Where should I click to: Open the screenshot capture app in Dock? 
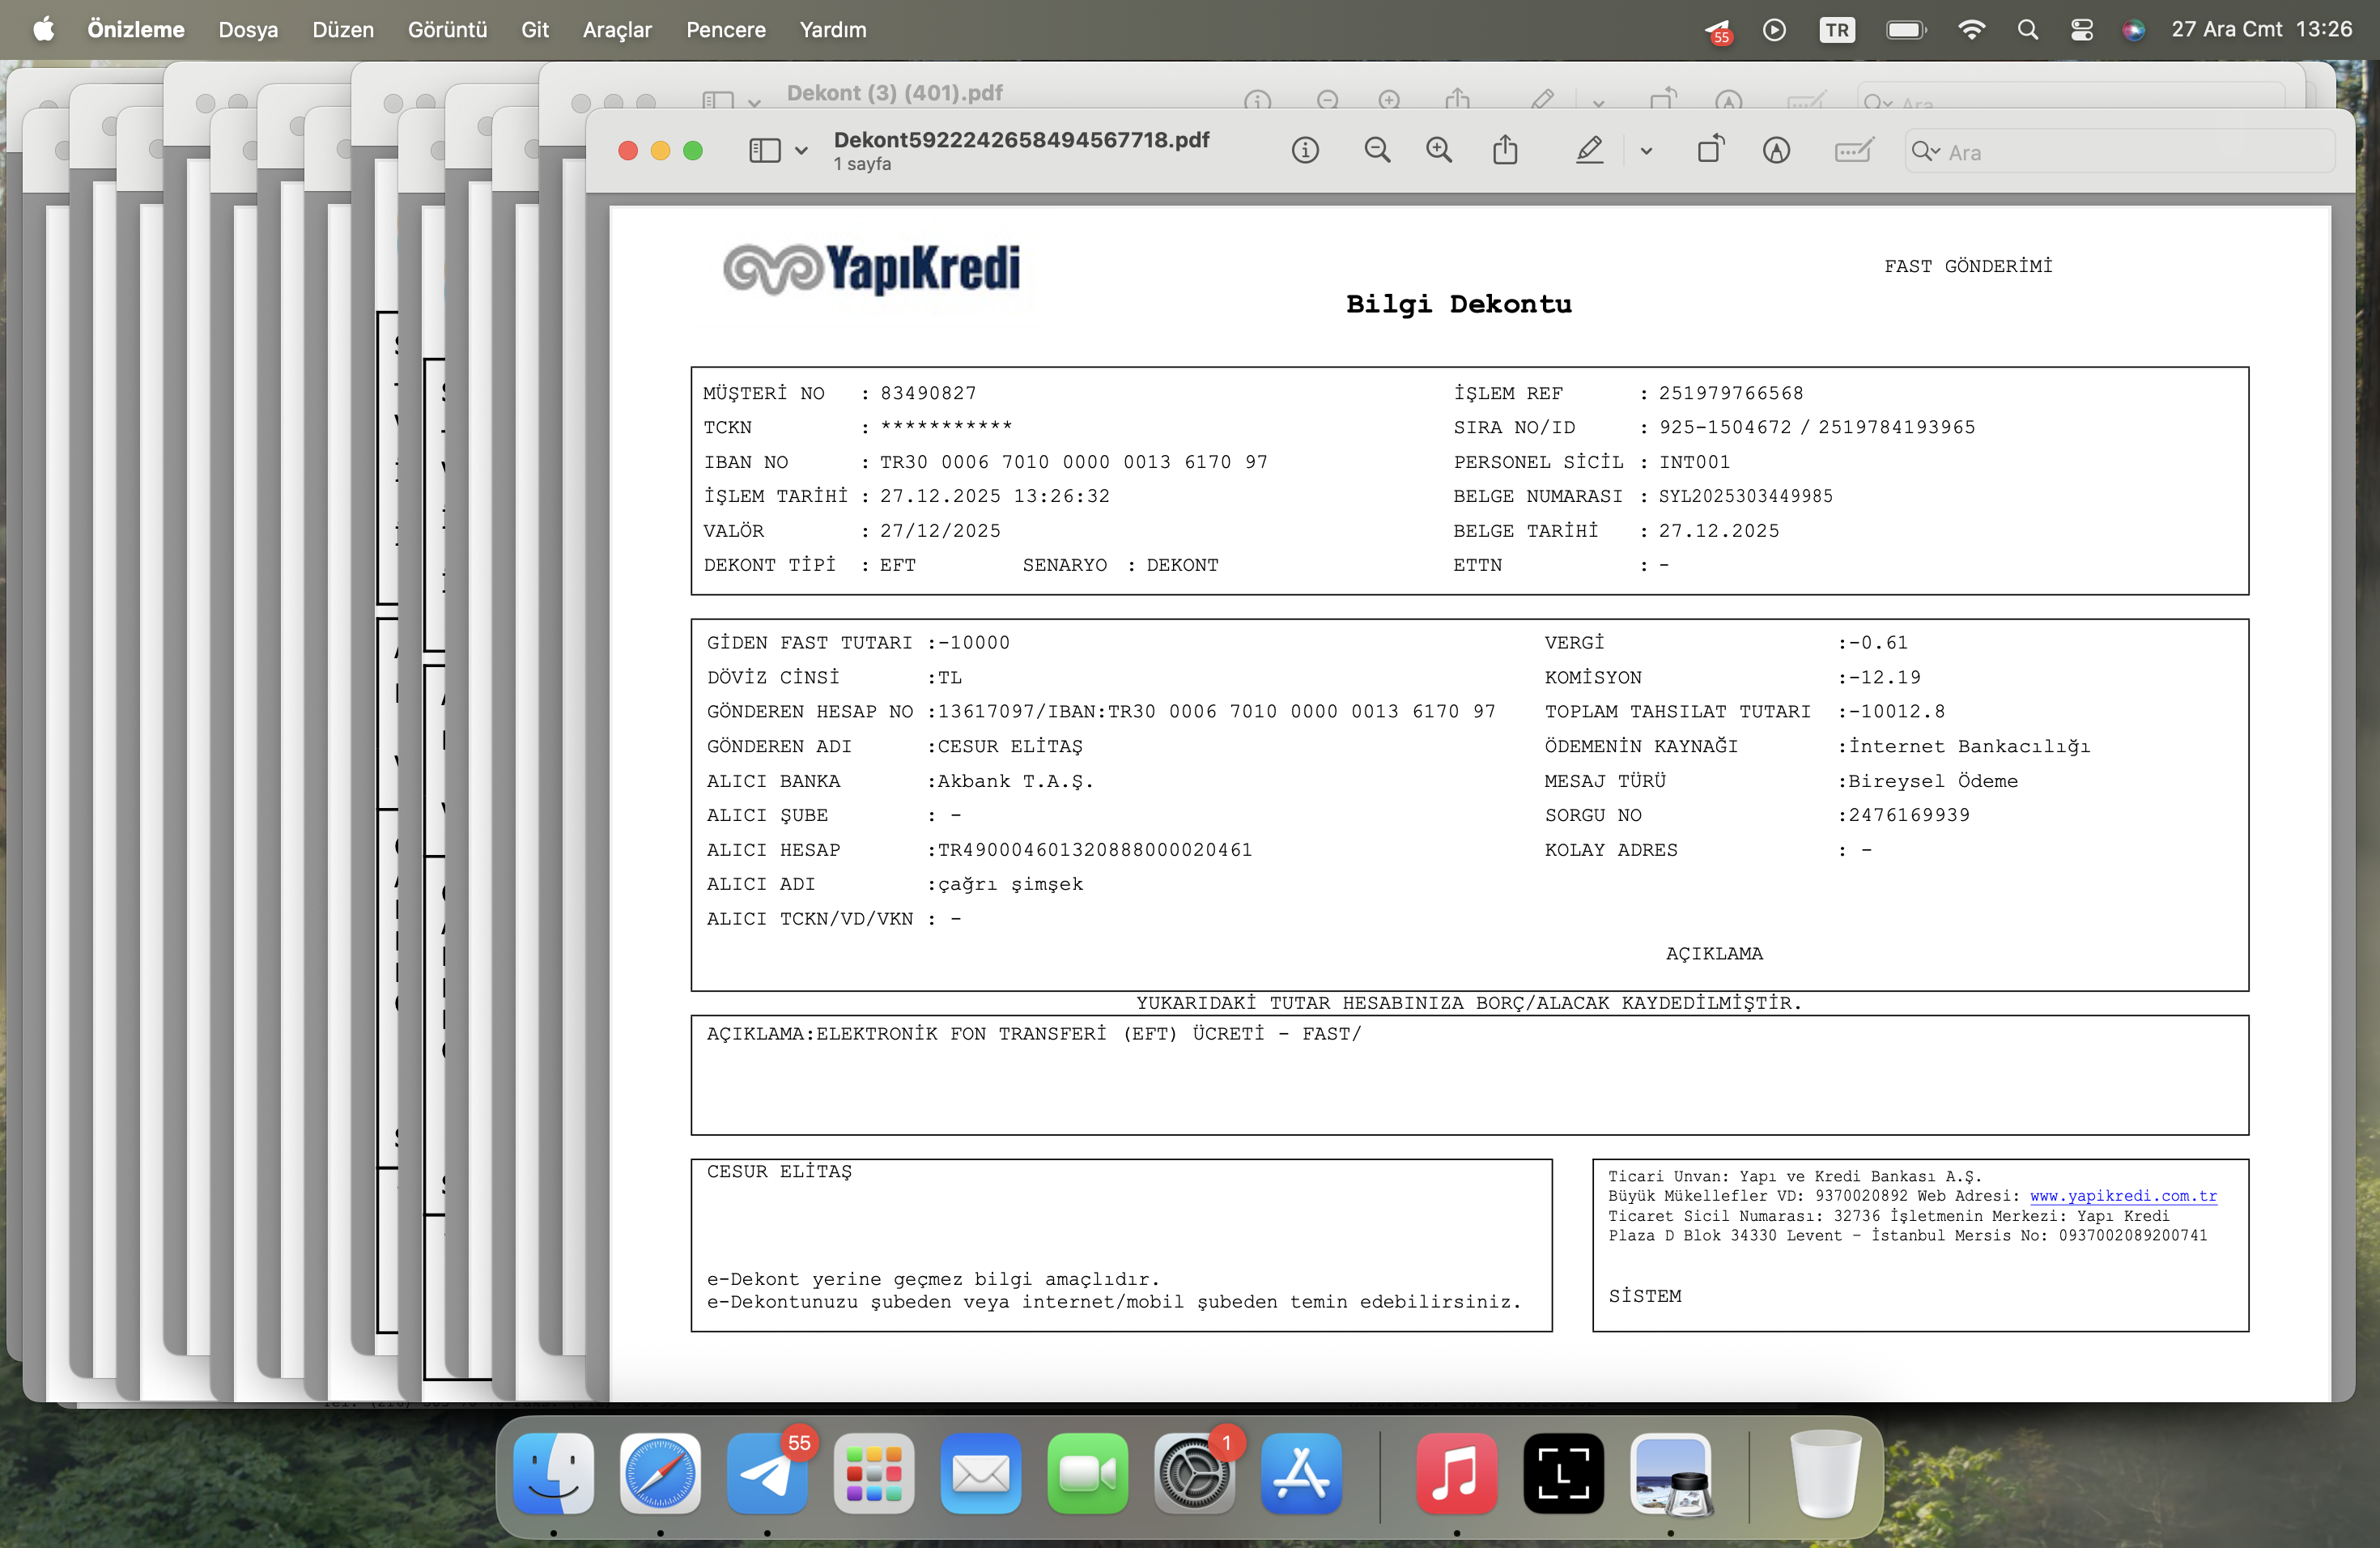pos(1563,1473)
